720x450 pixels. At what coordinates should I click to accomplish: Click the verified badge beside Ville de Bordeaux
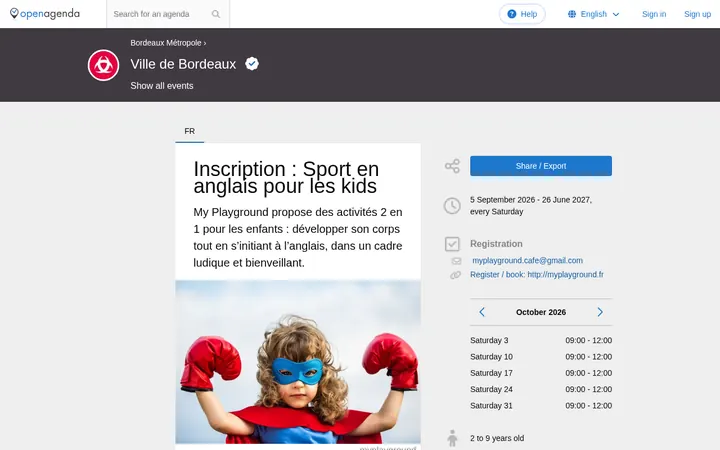(x=252, y=64)
